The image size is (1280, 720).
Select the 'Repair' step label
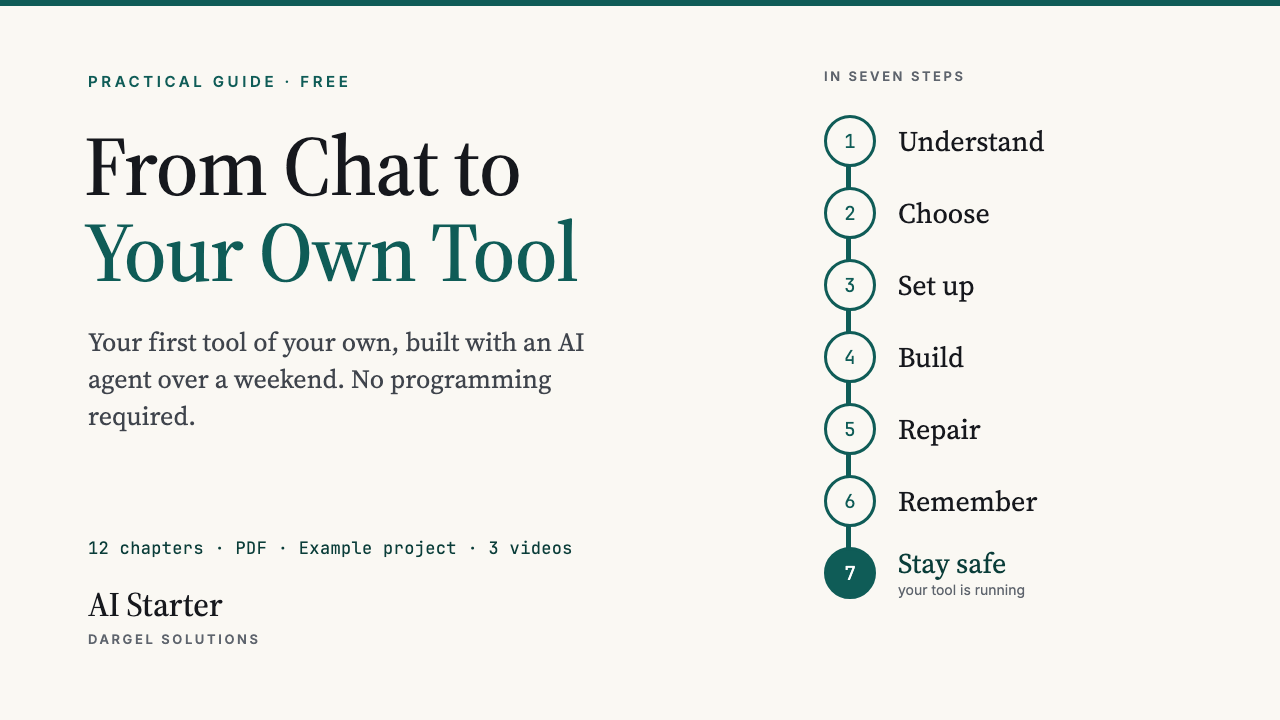(x=939, y=431)
